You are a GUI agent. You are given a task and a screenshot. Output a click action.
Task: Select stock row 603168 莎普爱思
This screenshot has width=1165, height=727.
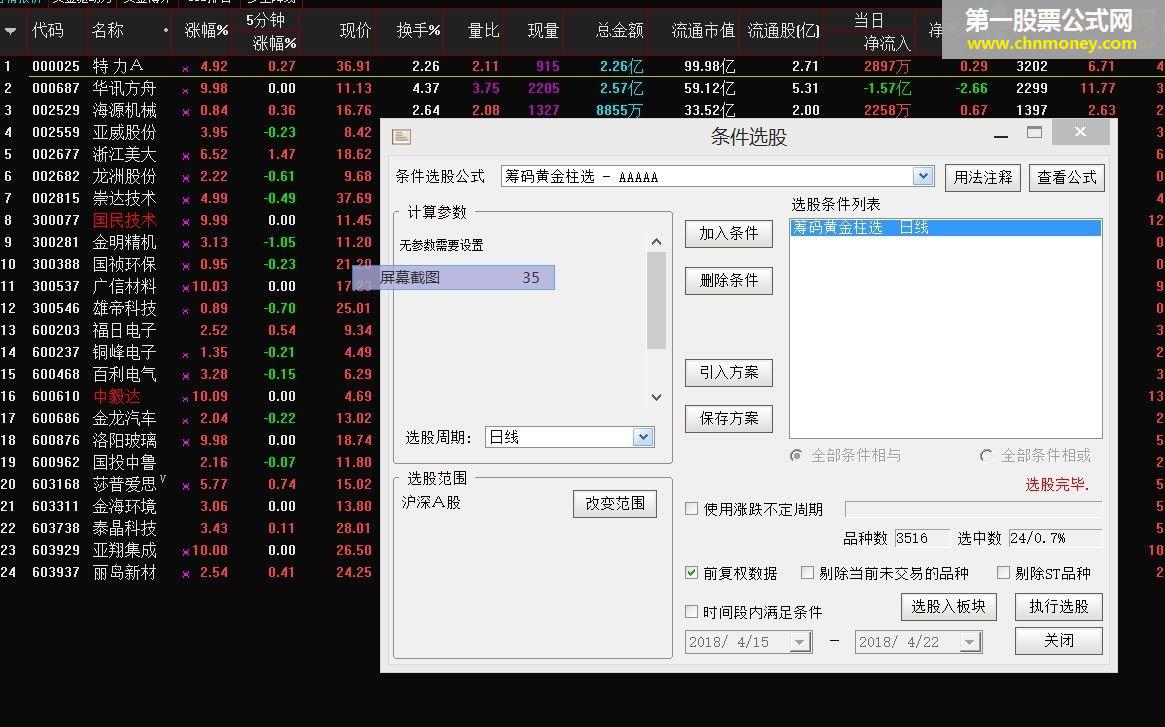[189, 485]
